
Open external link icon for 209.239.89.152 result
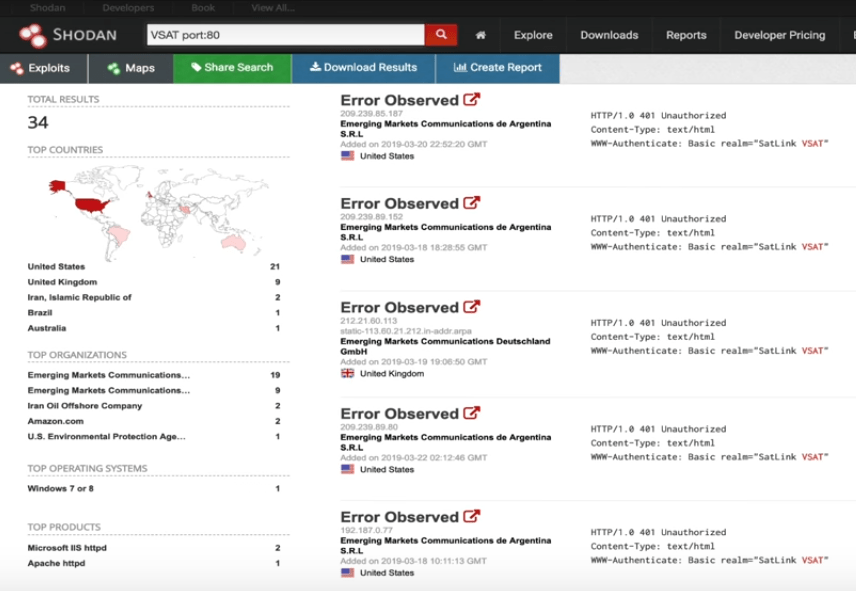(x=472, y=203)
